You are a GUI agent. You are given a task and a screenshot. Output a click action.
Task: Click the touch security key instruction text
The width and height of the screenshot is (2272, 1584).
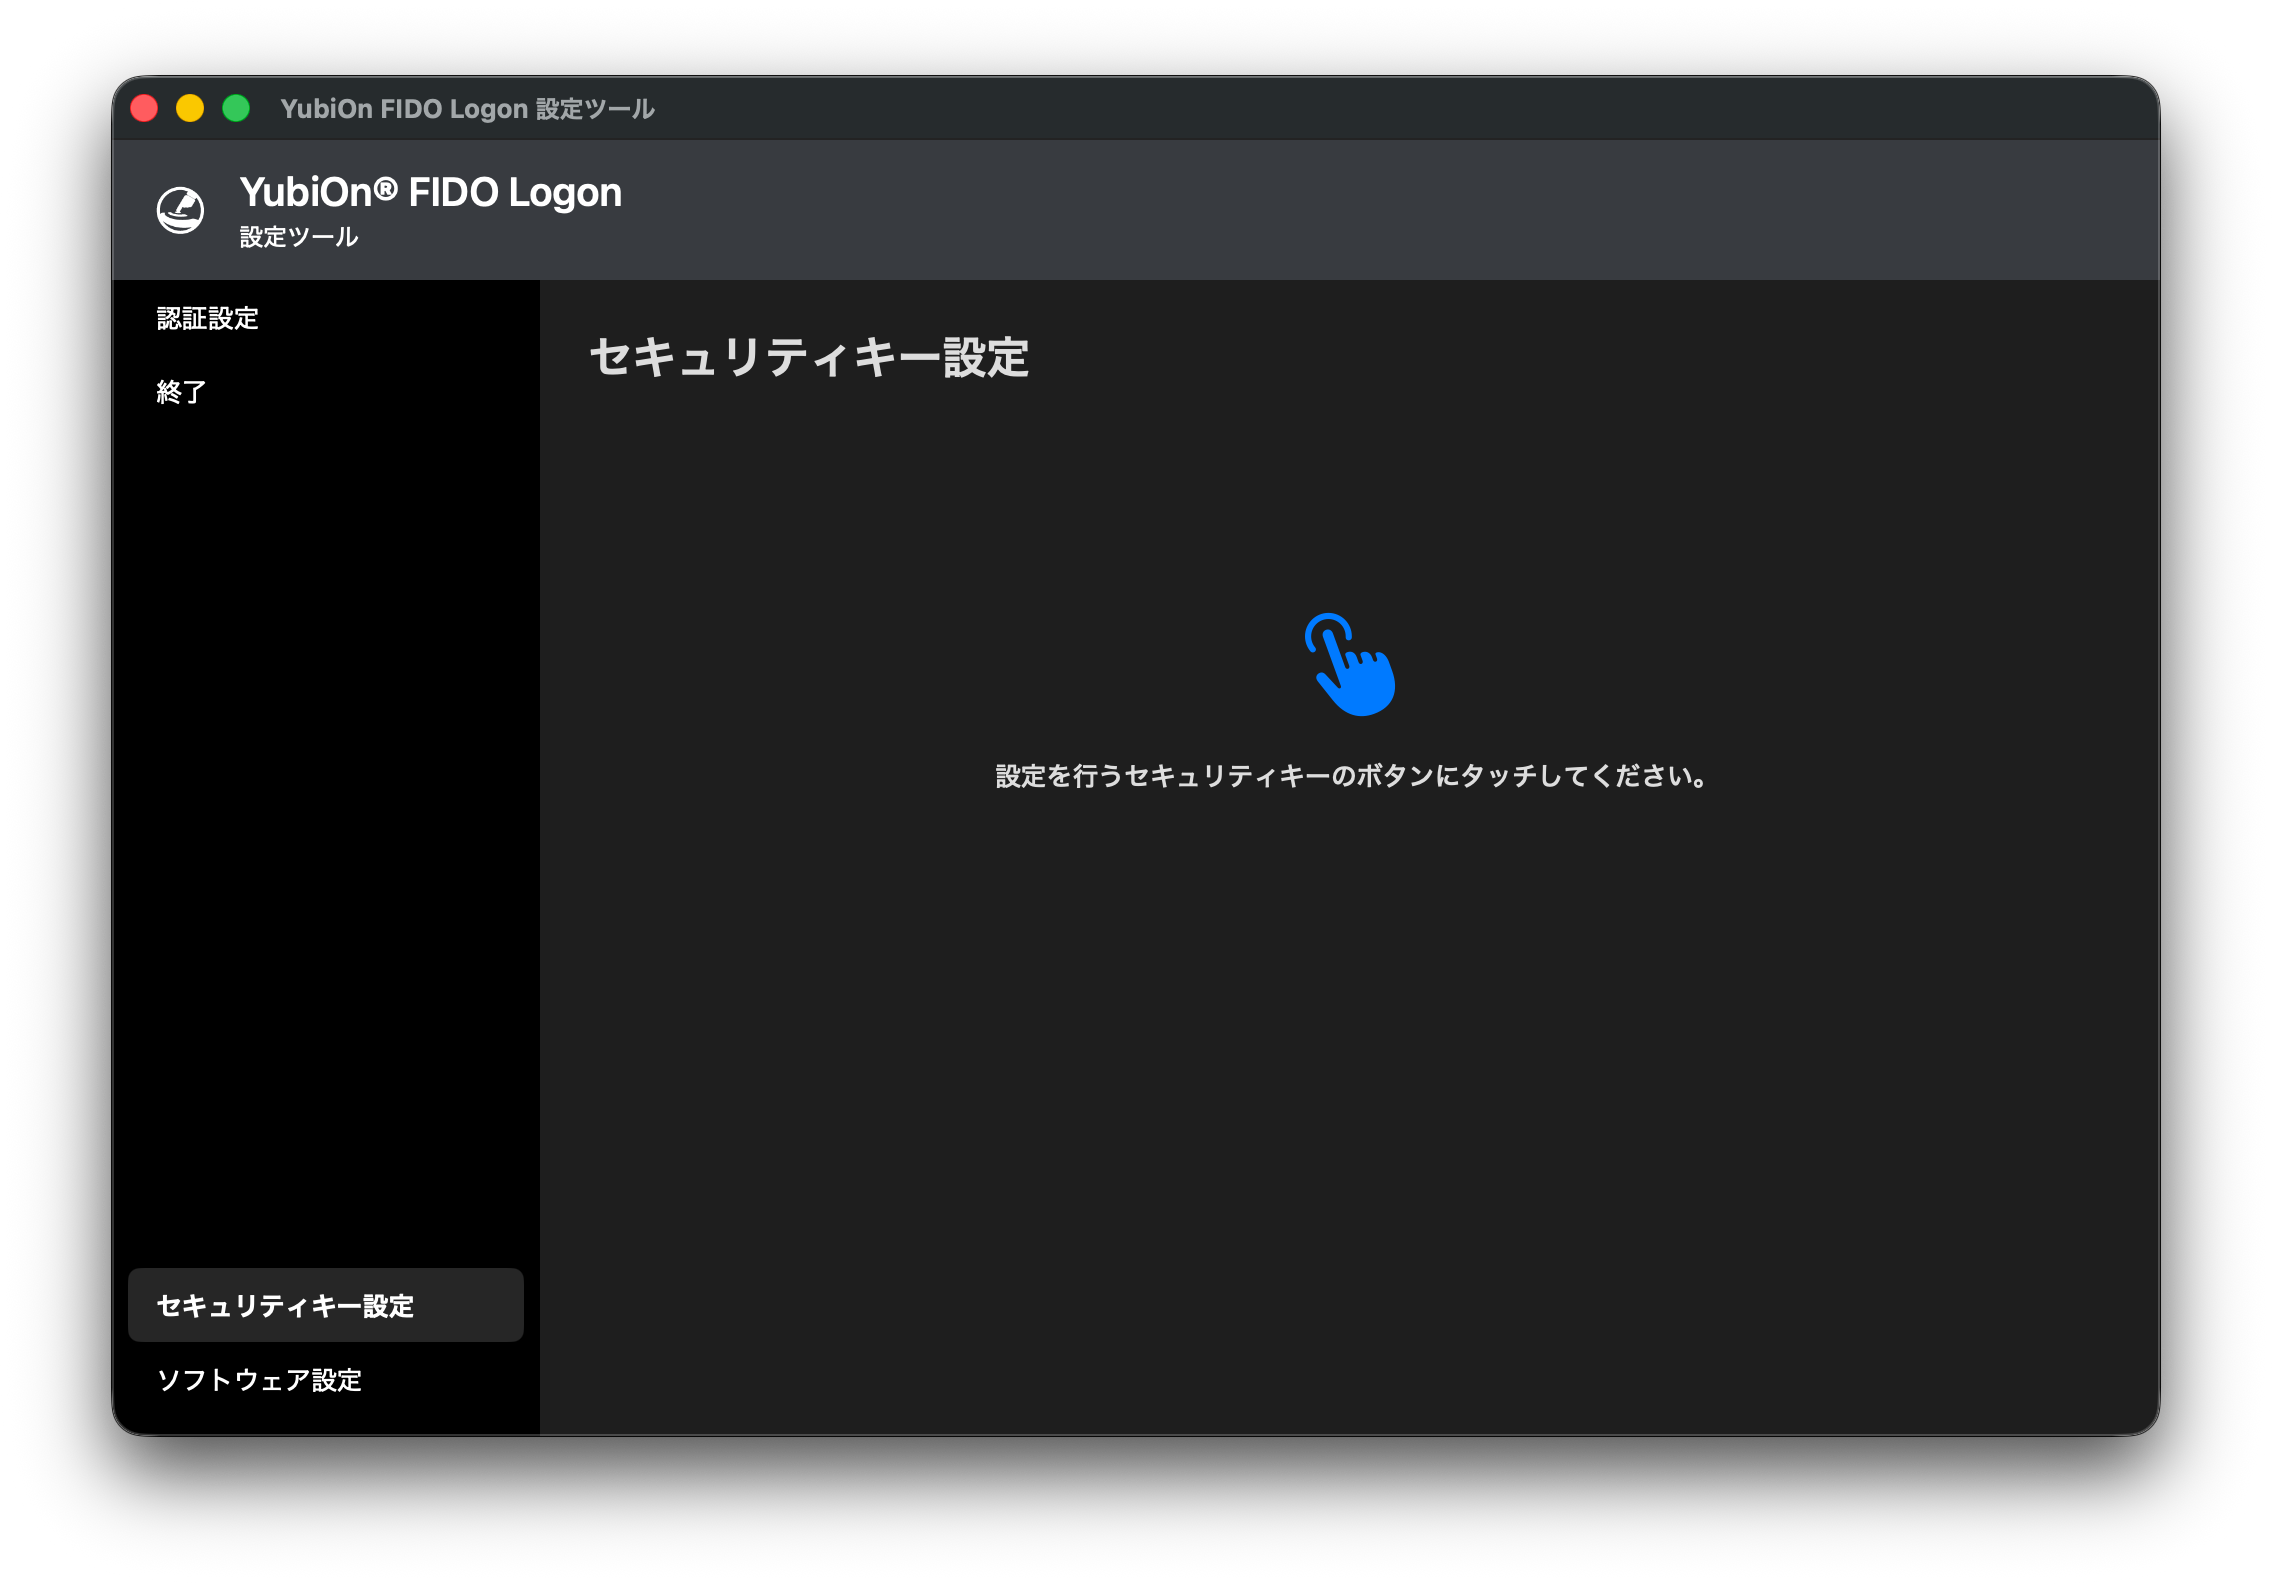tap(1350, 776)
